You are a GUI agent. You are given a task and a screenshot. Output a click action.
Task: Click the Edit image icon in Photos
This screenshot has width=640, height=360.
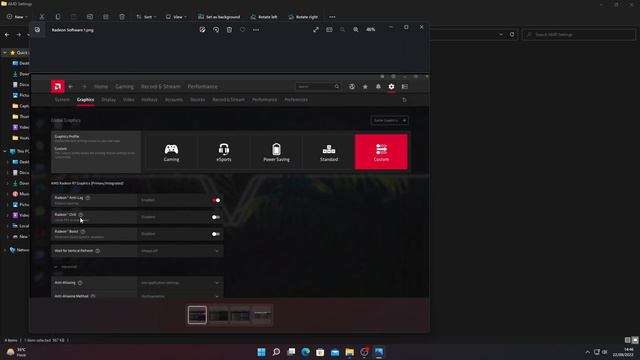pos(202,30)
